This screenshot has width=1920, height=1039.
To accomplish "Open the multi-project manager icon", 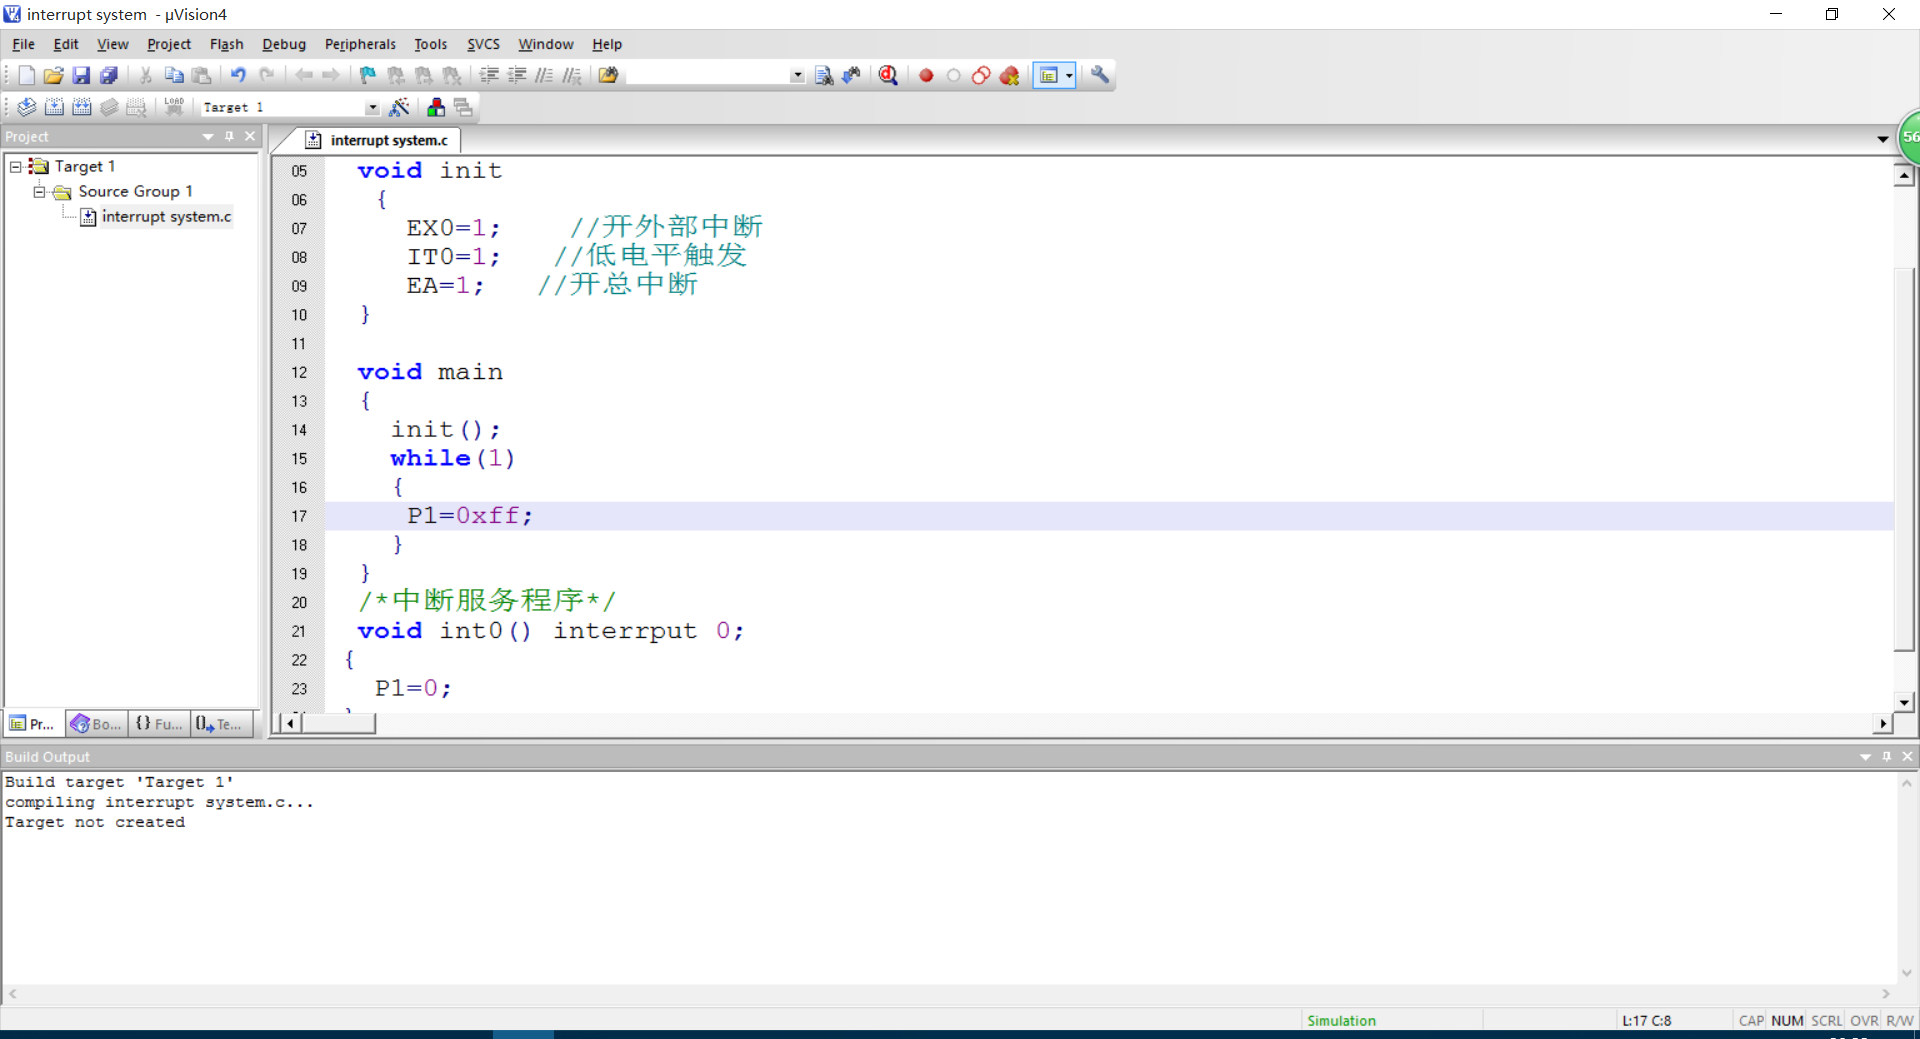I will [463, 107].
